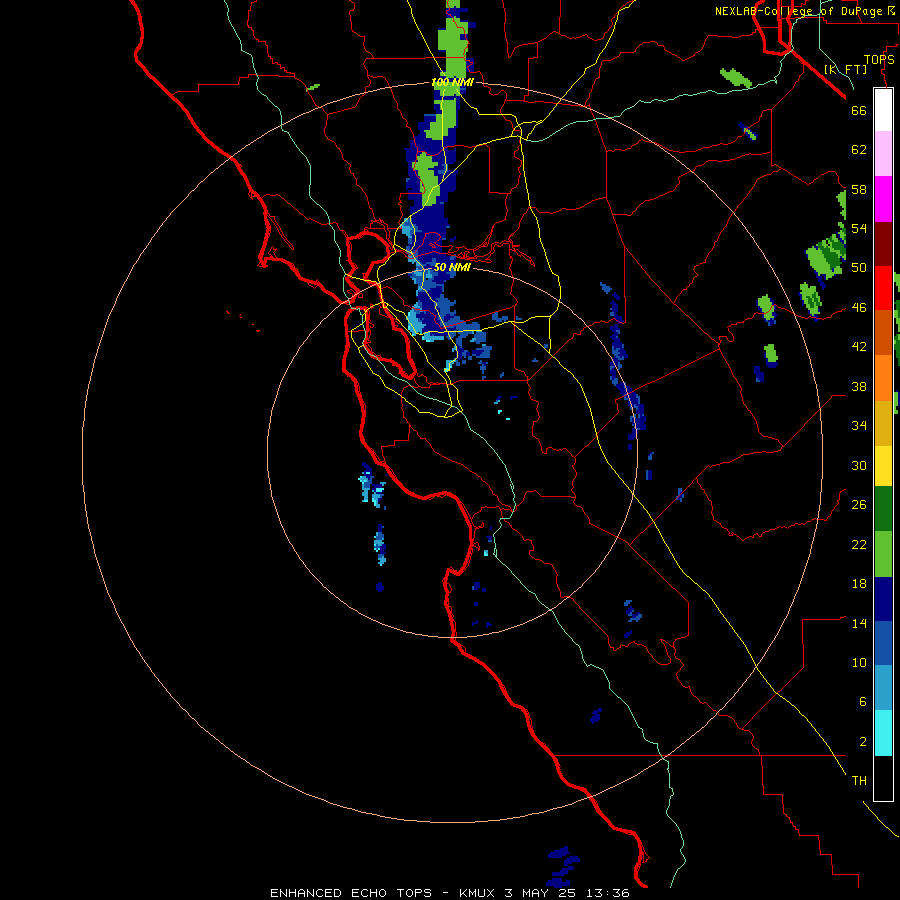Image resolution: width=900 pixels, height=900 pixels.
Task: Pick the magenta legend swatch near 58
Action: 883,199
